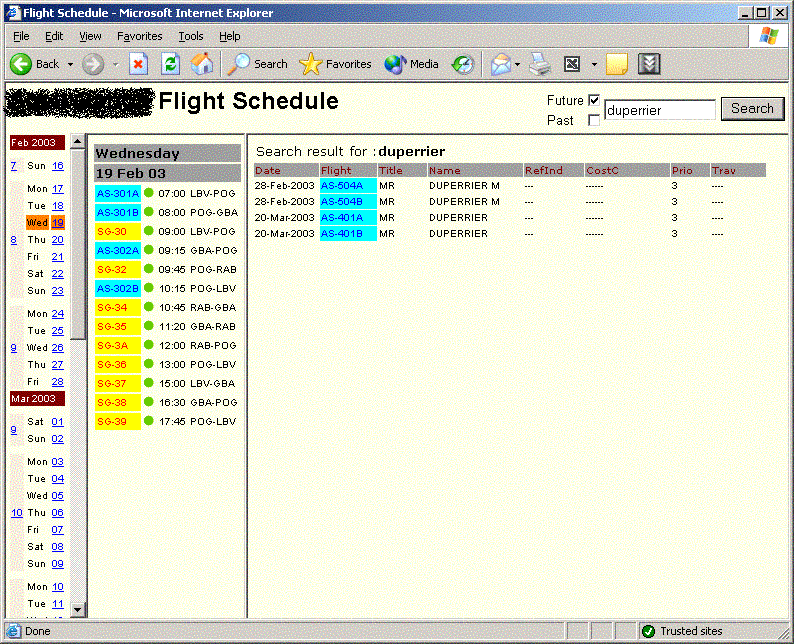
Task: Click the calendar scrollbar down arrow
Action: [x=78, y=610]
